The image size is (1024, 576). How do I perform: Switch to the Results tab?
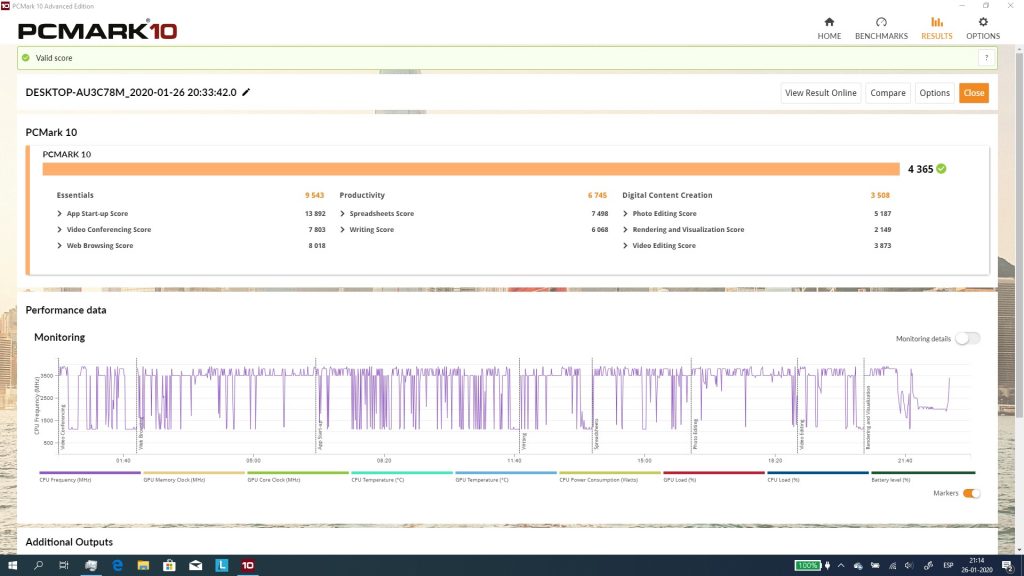[x=936, y=27]
